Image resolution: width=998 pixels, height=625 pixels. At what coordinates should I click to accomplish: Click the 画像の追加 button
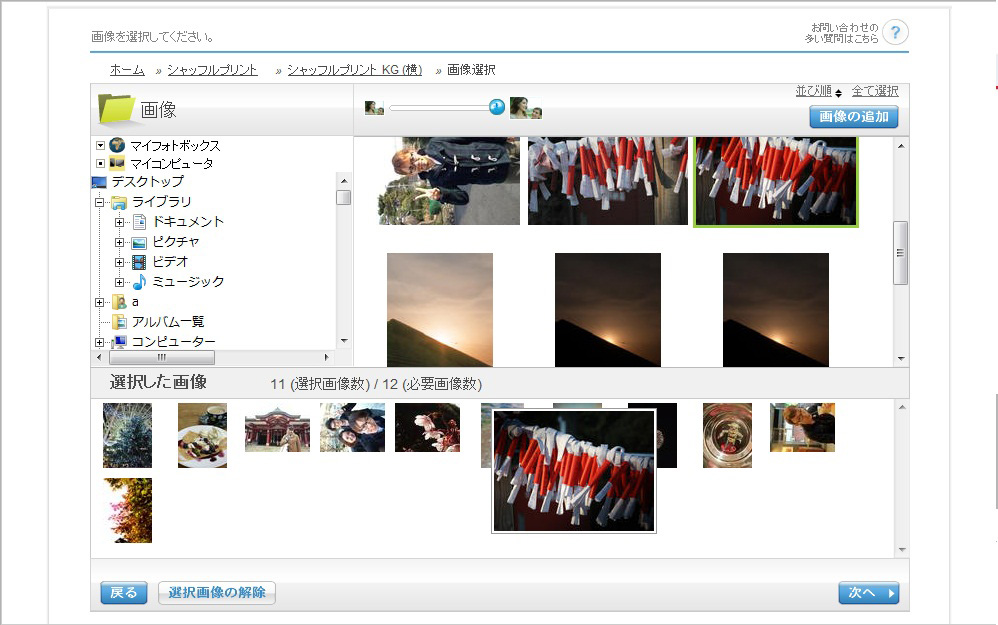[853, 117]
